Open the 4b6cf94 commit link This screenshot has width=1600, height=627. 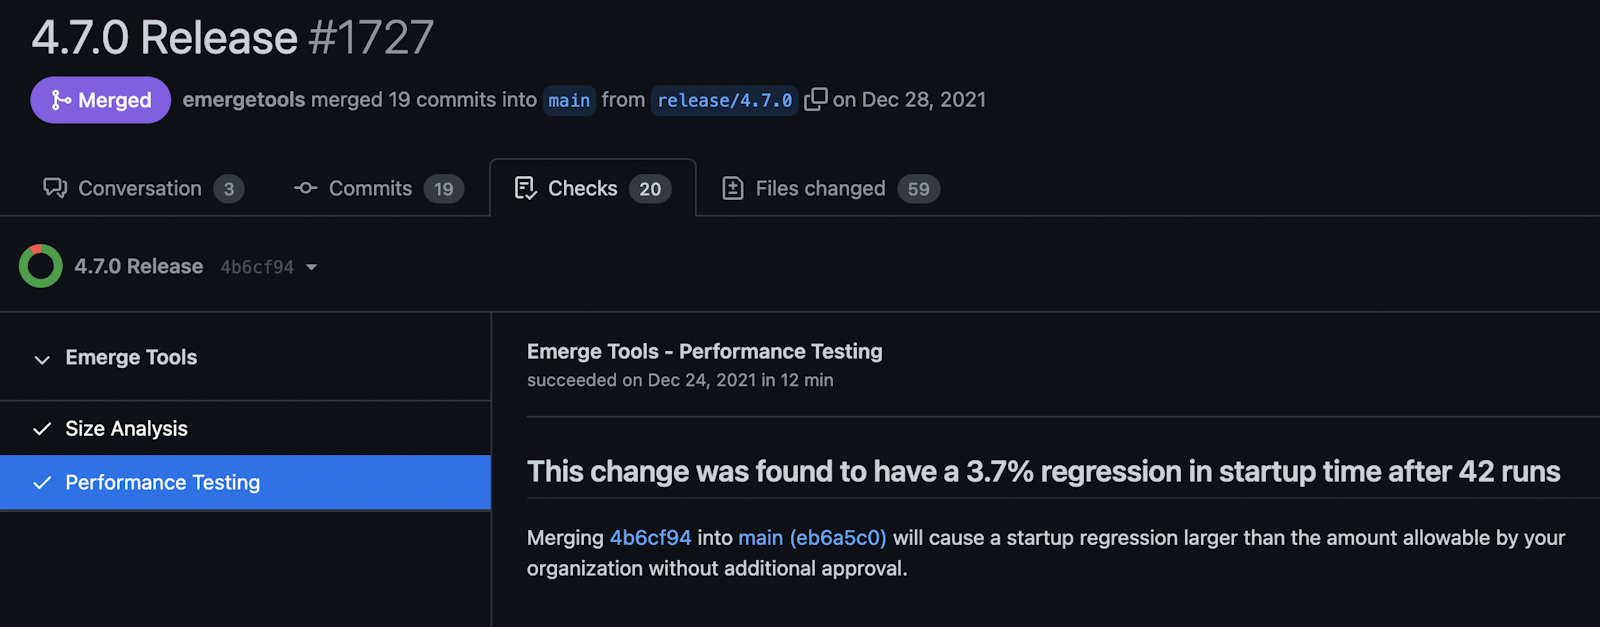click(650, 538)
